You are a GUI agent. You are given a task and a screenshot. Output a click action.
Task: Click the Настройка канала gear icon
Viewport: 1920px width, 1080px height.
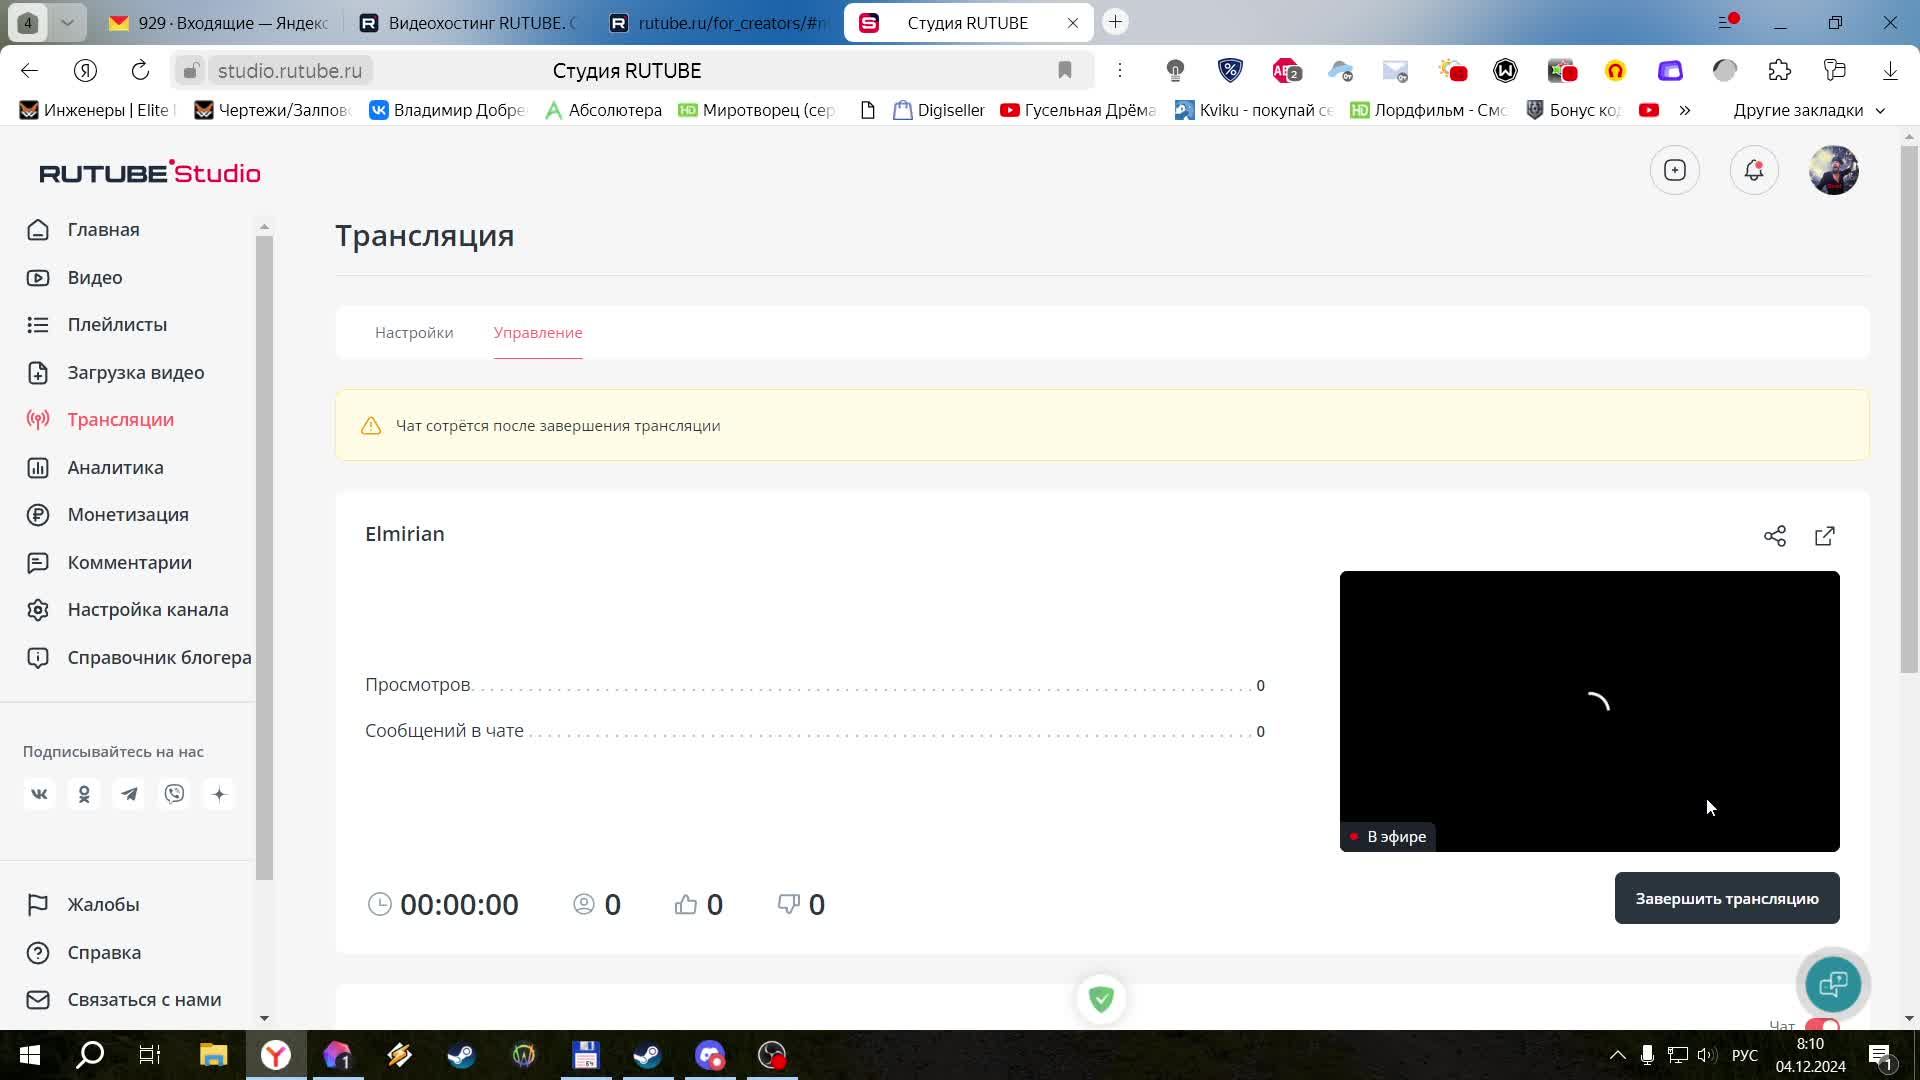(x=38, y=610)
